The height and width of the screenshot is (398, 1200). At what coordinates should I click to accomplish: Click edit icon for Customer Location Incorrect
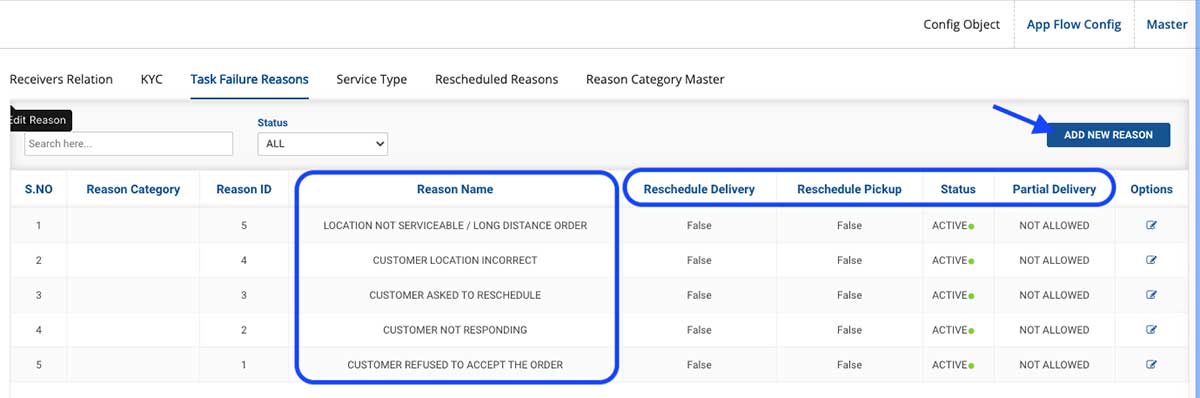tap(1151, 260)
